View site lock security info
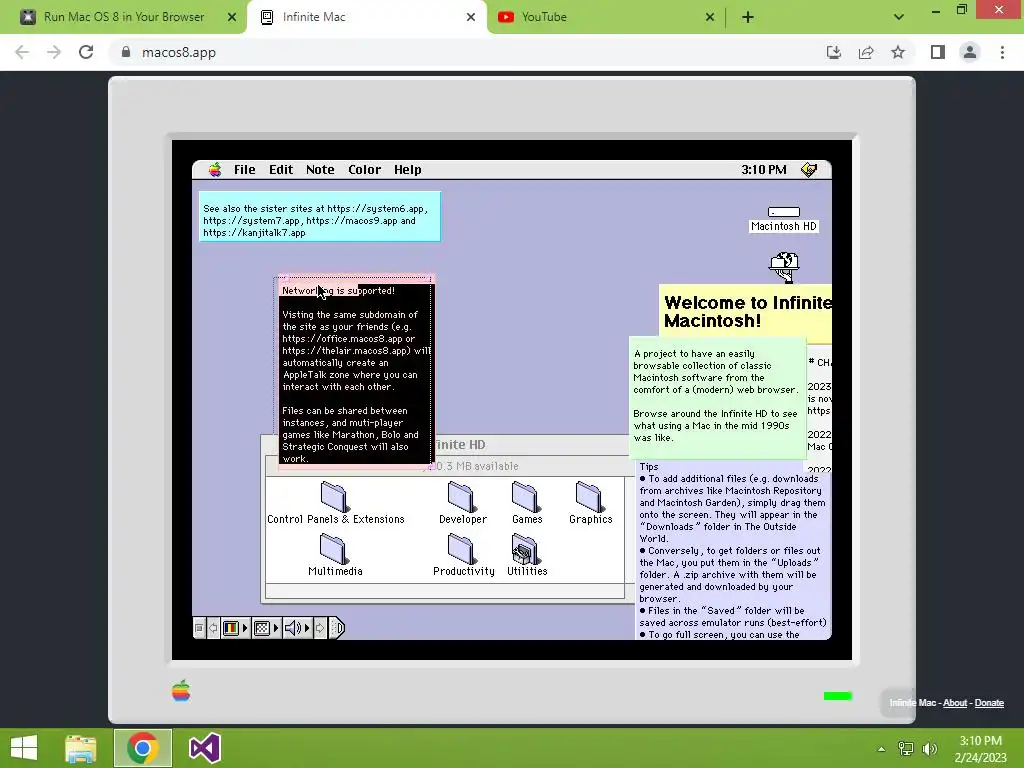 126,52
